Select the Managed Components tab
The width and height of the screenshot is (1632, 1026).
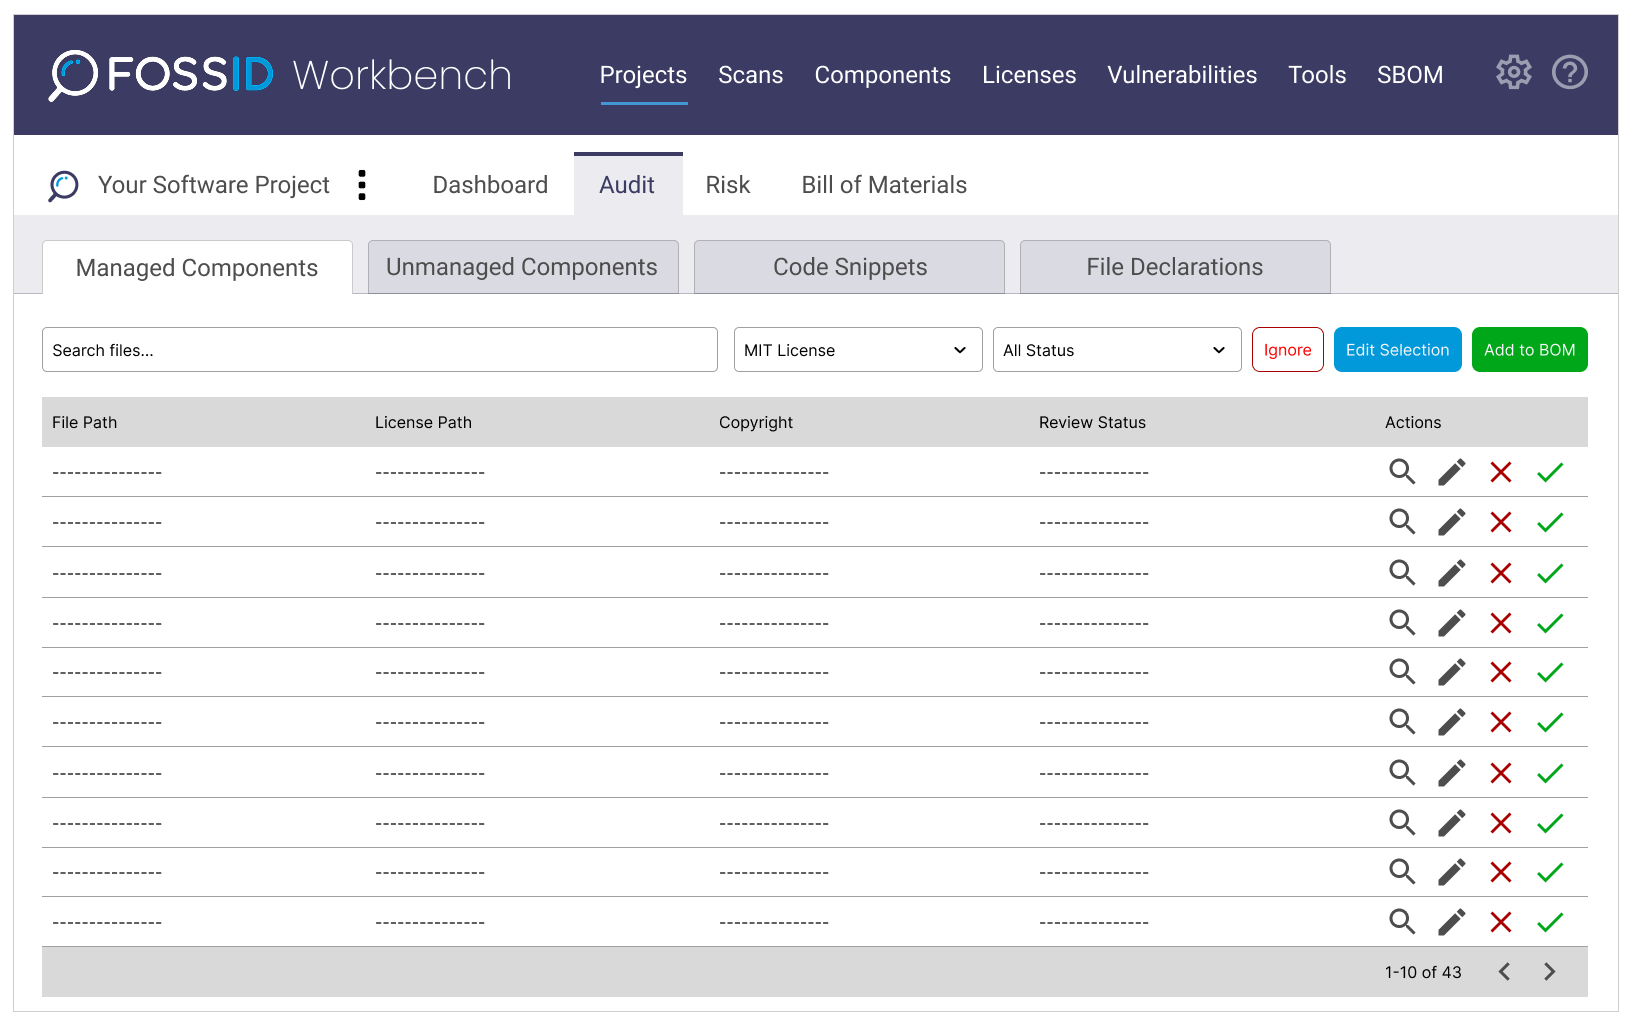(197, 268)
